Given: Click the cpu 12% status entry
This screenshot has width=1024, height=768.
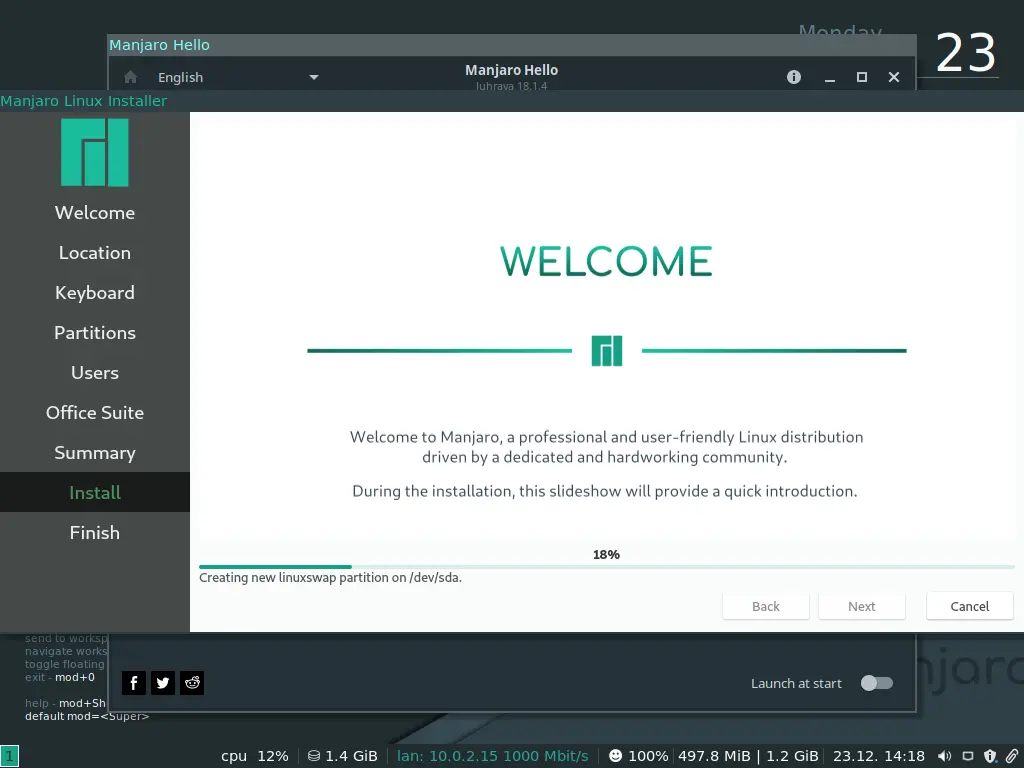Looking at the screenshot, I should point(255,756).
